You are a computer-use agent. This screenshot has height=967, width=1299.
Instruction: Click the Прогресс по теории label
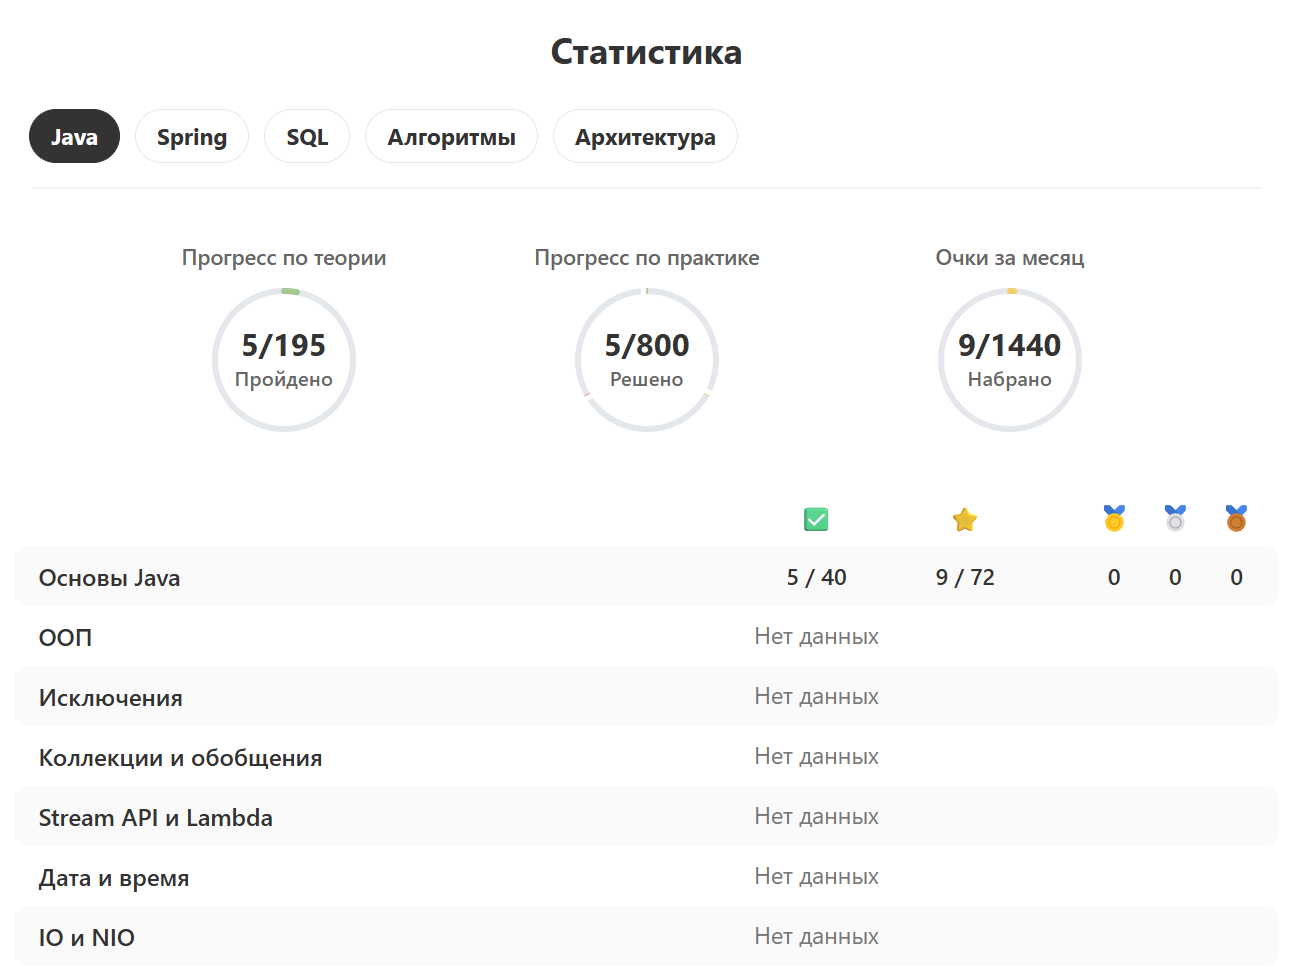pos(284,258)
